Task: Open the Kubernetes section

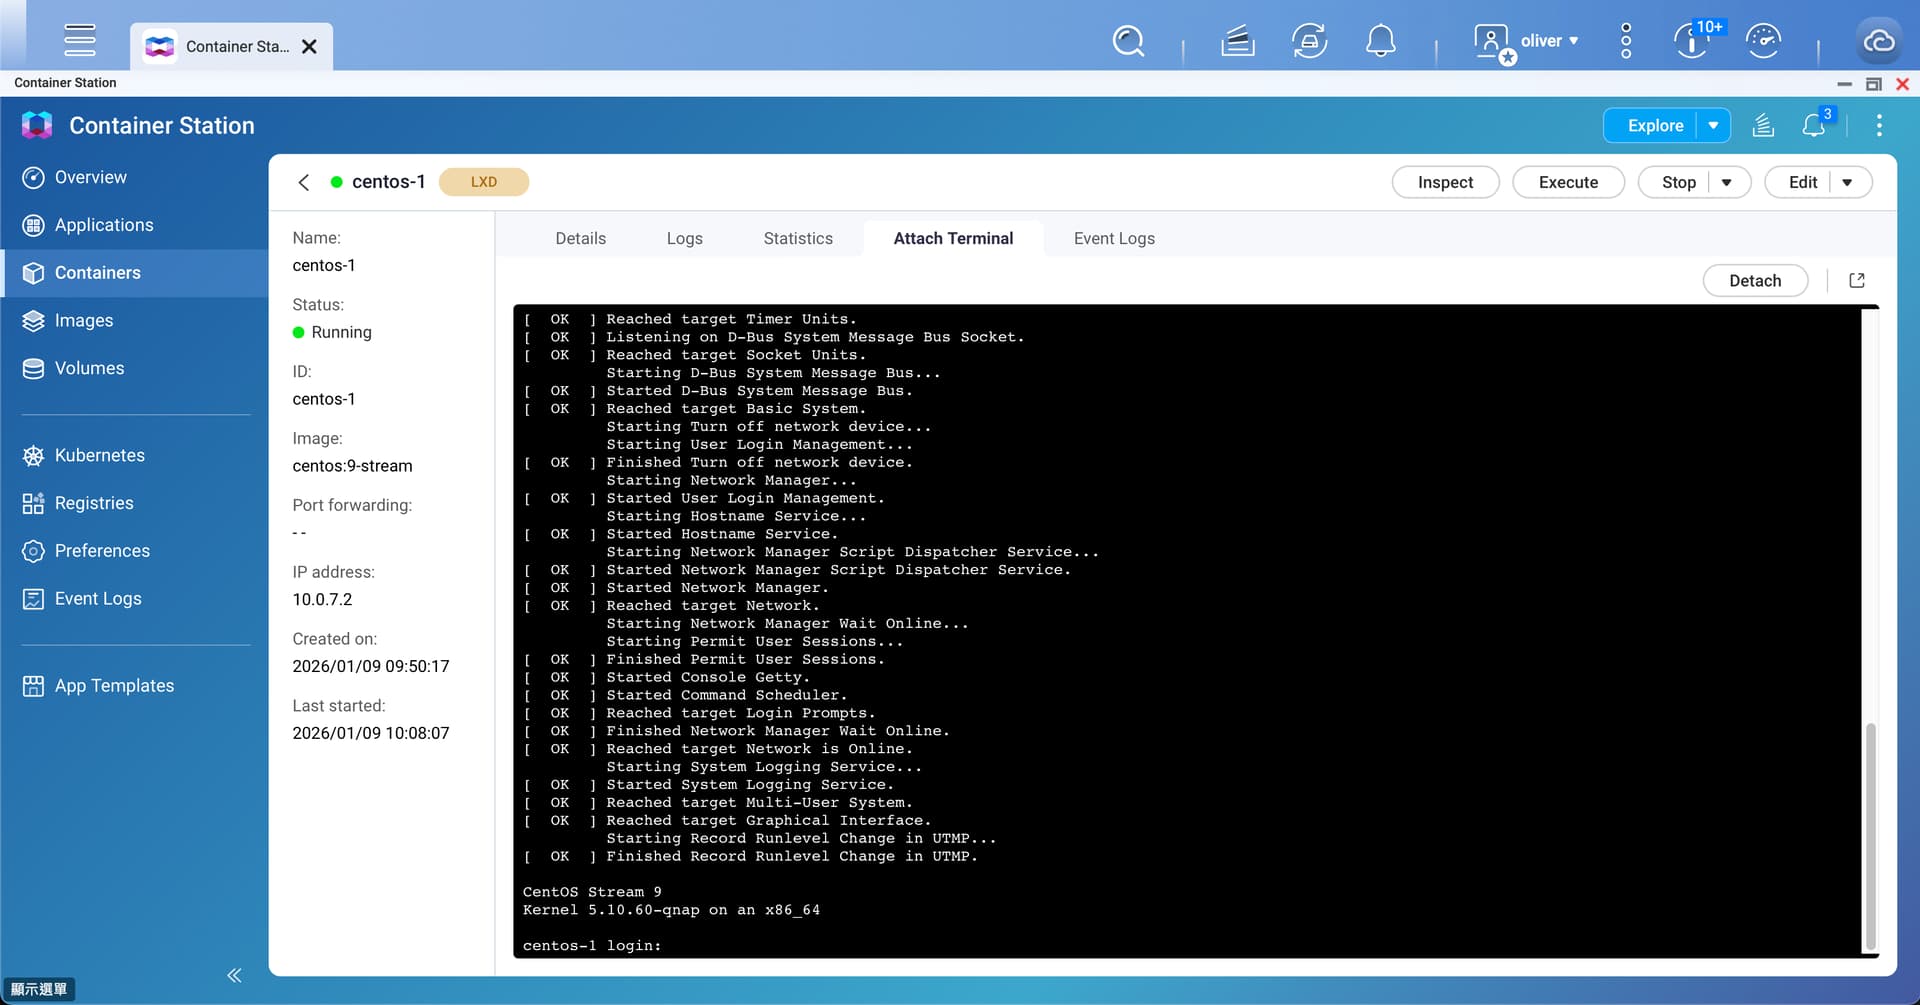Action: point(99,455)
